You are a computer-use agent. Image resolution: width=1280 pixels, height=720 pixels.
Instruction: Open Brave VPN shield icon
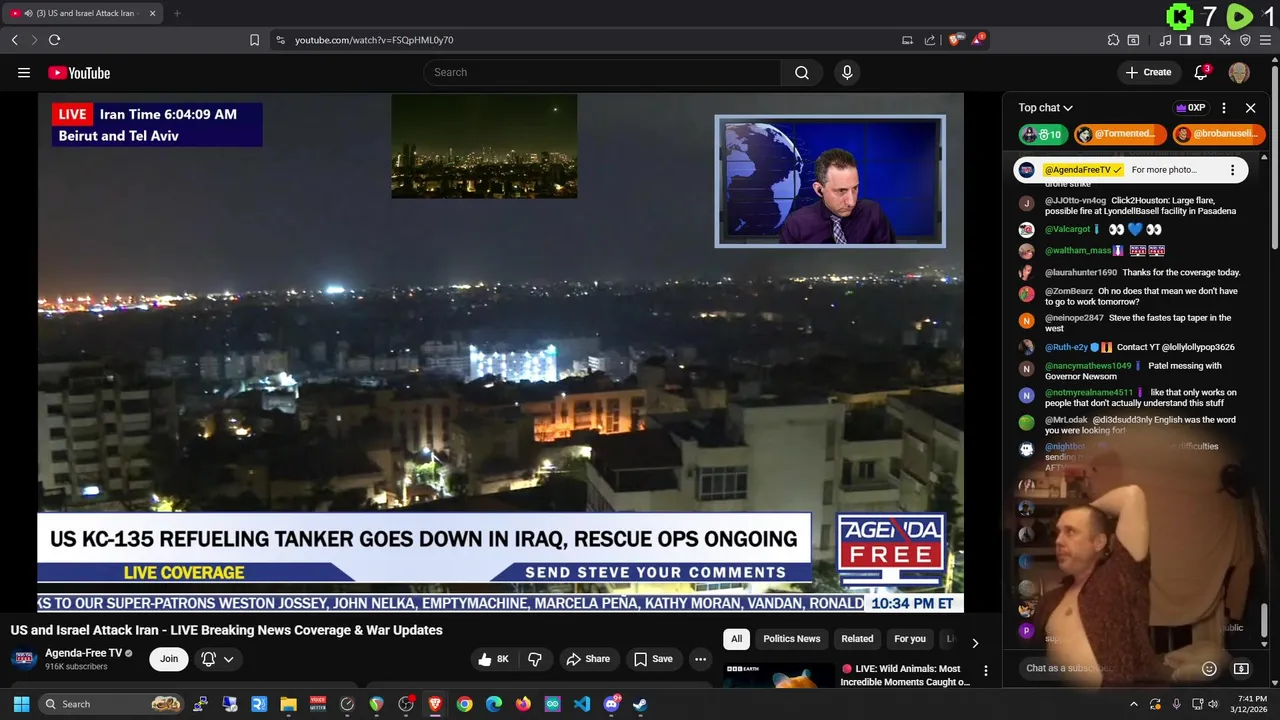pyautogui.click(x=1245, y=40)
